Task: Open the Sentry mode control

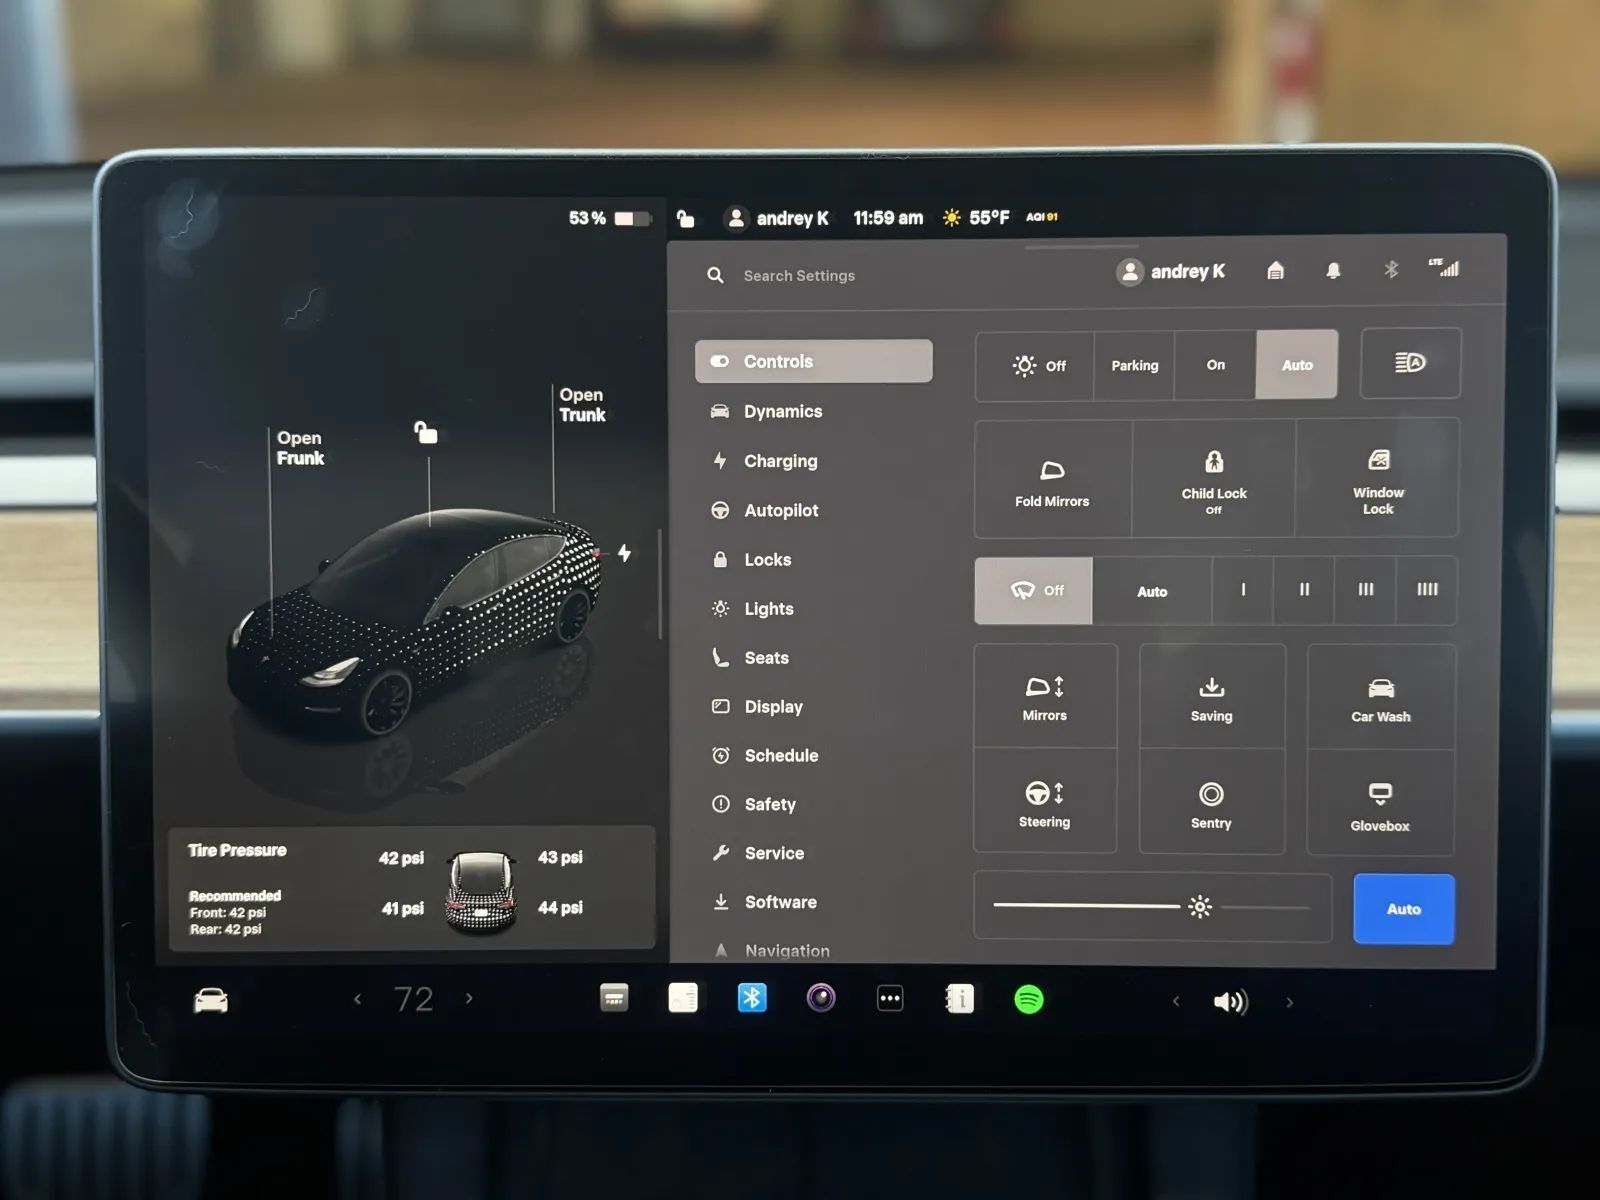Action: point(1211,804)
